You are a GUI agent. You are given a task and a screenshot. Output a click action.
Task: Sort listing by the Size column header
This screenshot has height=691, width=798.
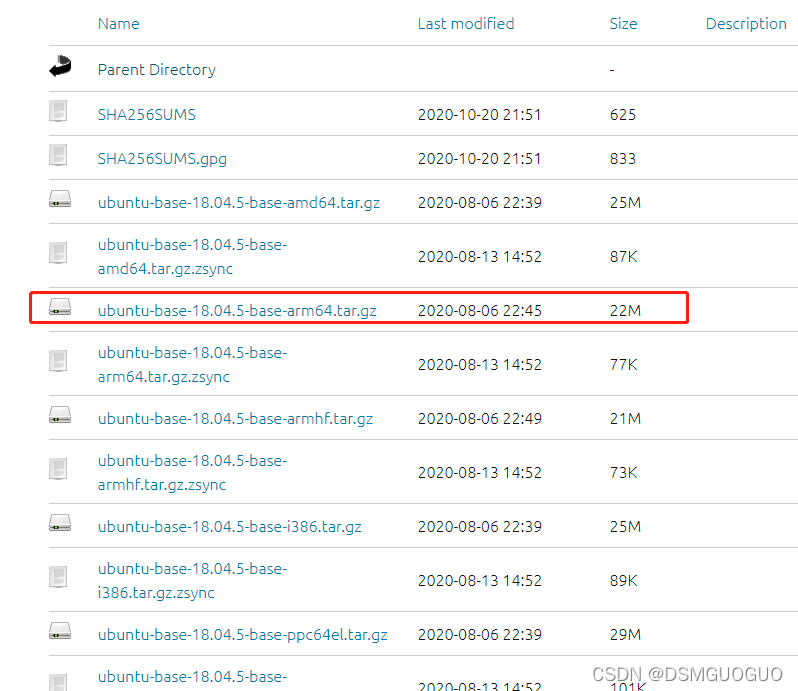pos(623,24)
